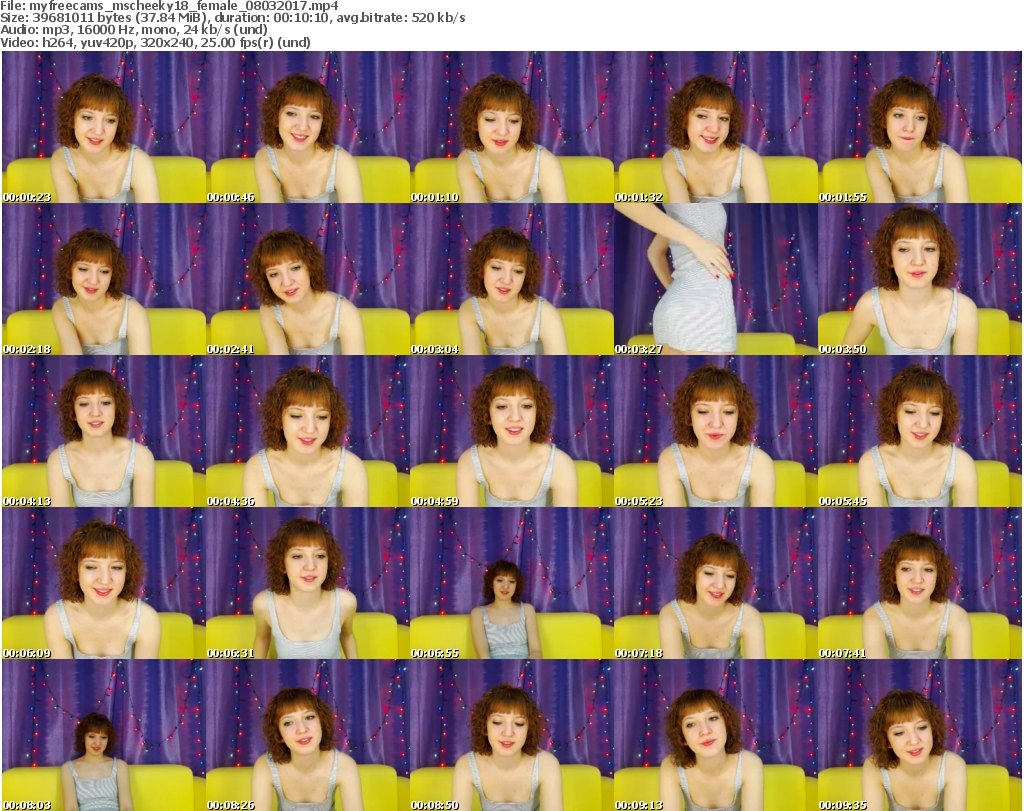Image resolution: width=1024 pixels, height=811 pixels.
Task: Click the frame timestamped 00:02:18
Action: pyautogui.click(x=104, y=279)
